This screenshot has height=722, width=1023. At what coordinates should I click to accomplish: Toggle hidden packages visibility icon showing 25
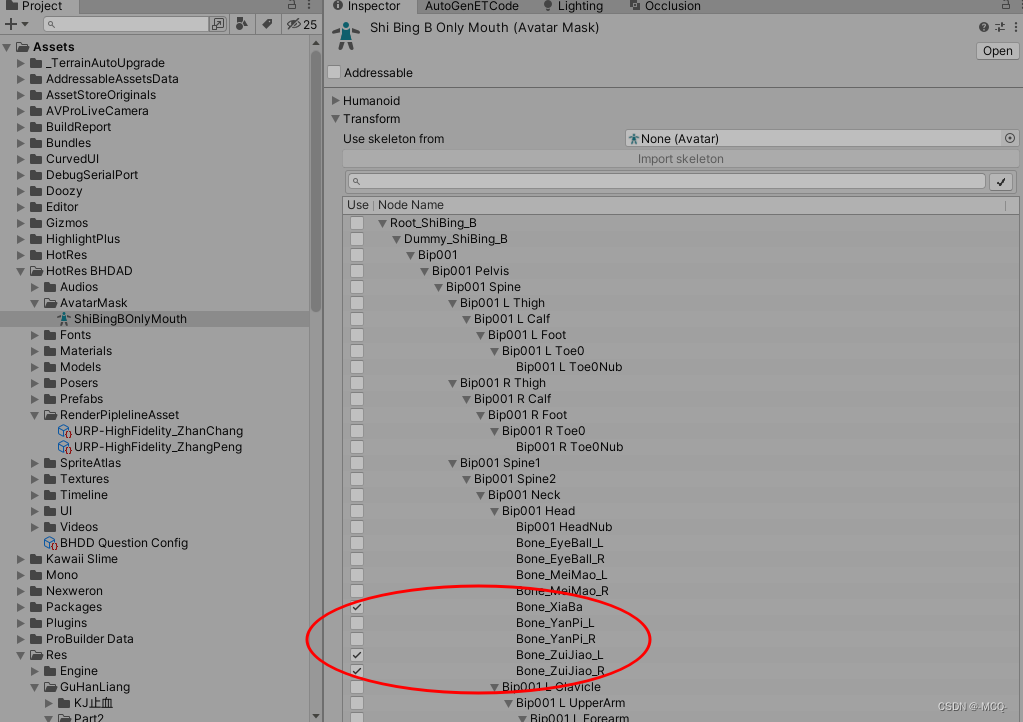(302, 24)
